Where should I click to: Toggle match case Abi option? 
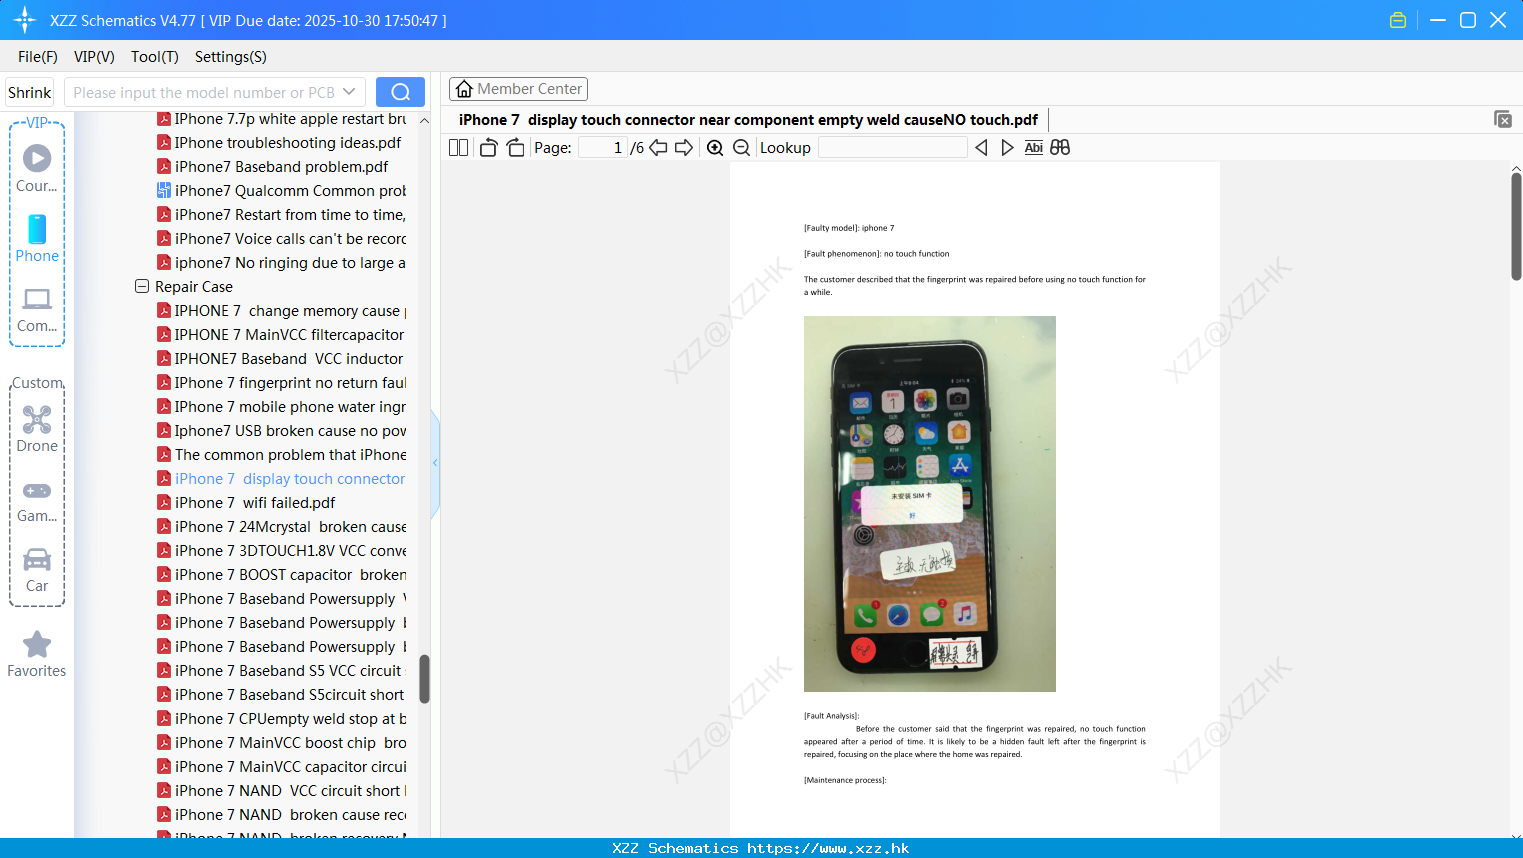[1034, 148]
